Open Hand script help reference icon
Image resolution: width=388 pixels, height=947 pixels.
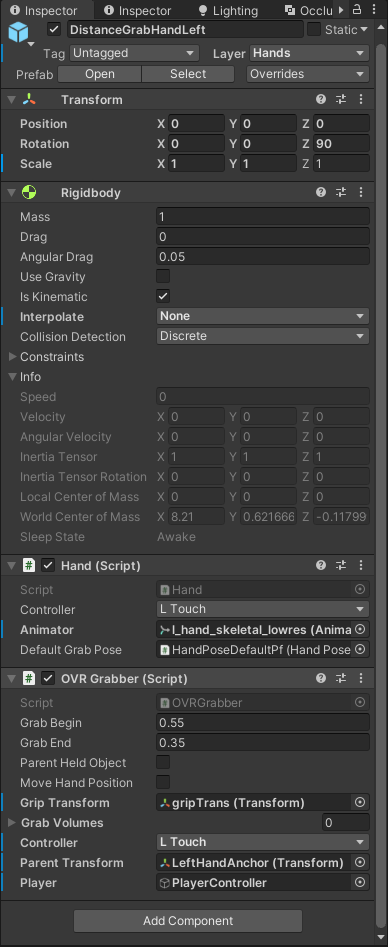pyautogui.click(x=321, y=565)
